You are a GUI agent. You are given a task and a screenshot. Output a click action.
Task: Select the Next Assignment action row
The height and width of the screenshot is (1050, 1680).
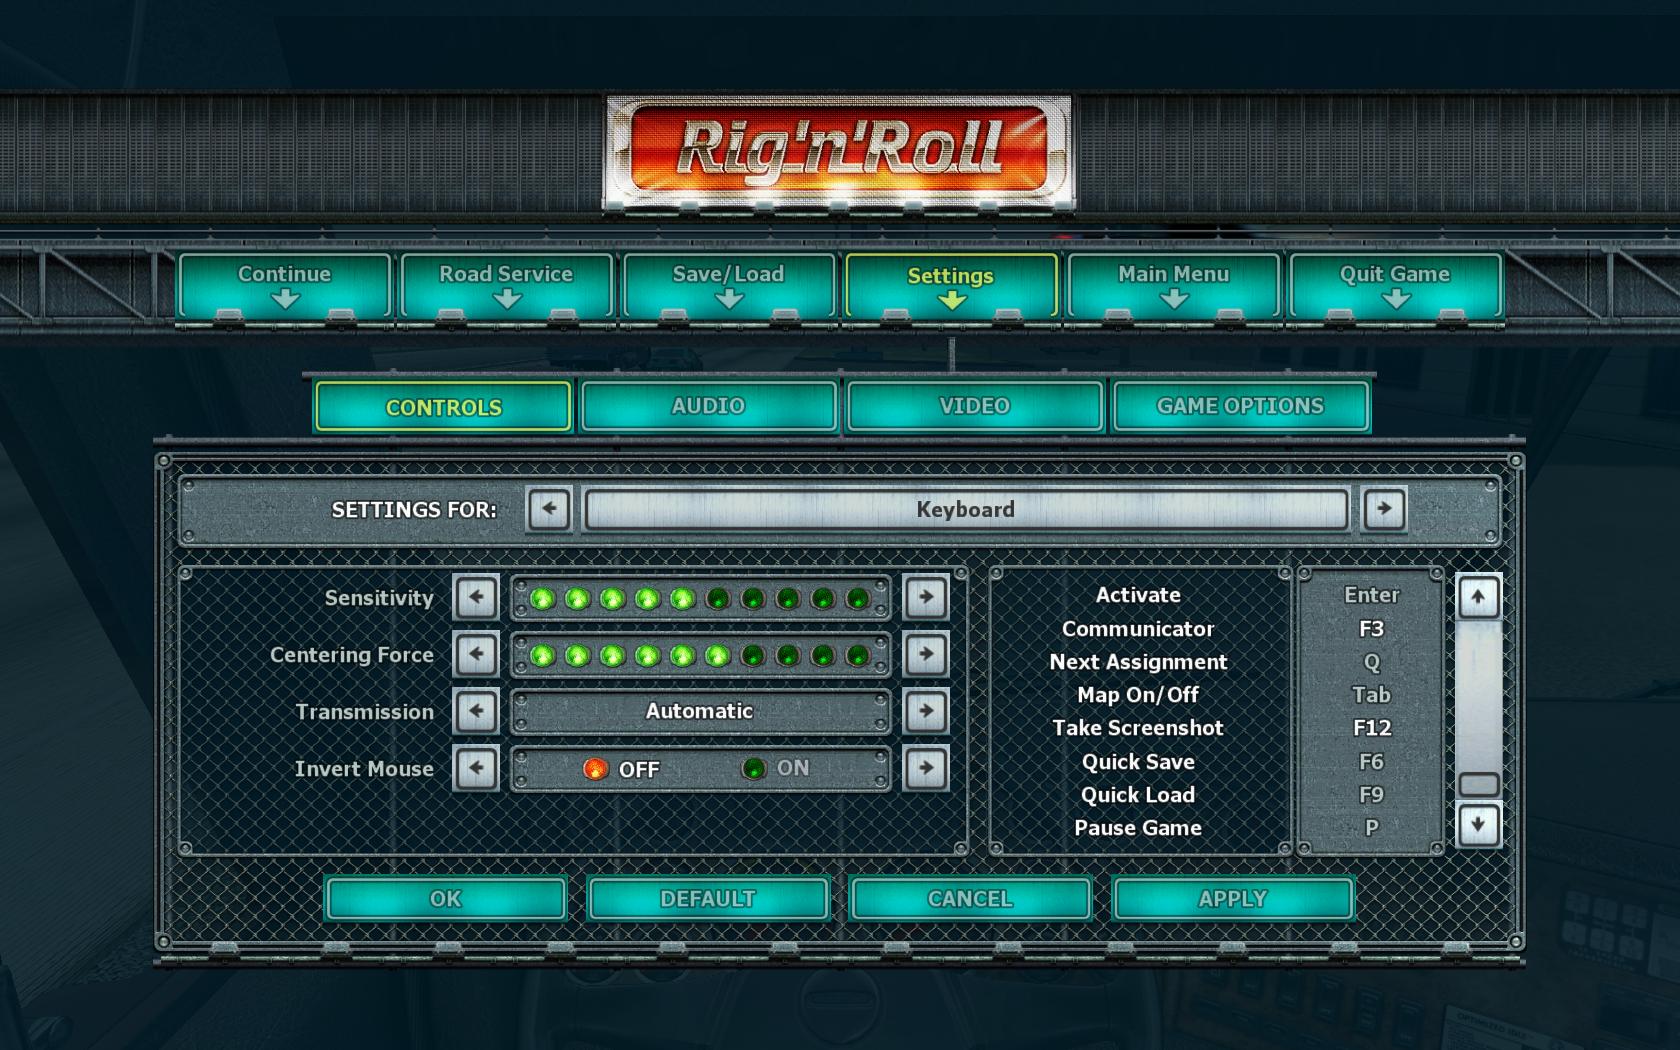(x=1138, y=662)
